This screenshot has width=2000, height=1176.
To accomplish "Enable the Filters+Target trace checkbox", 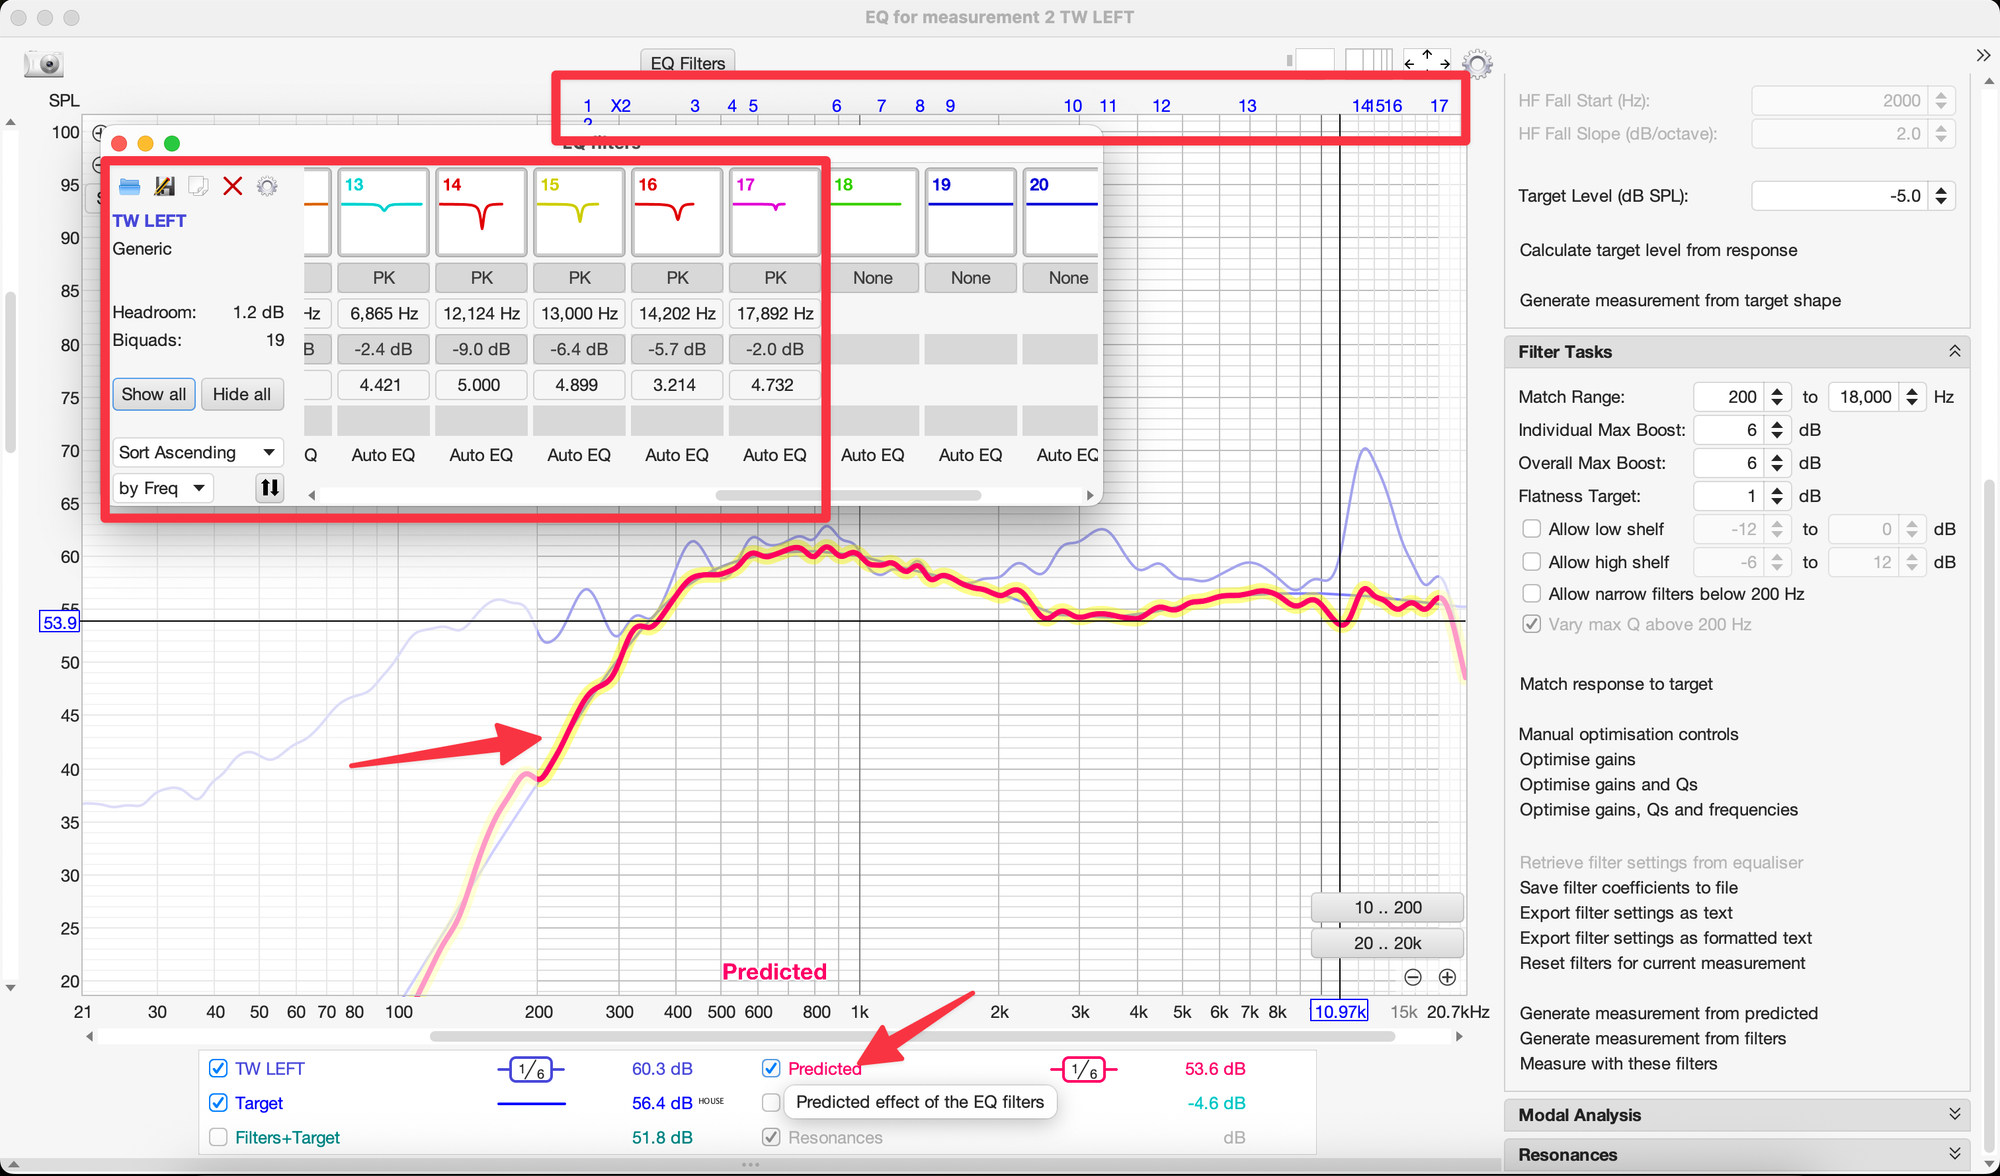I will (x=218, y=1137).
